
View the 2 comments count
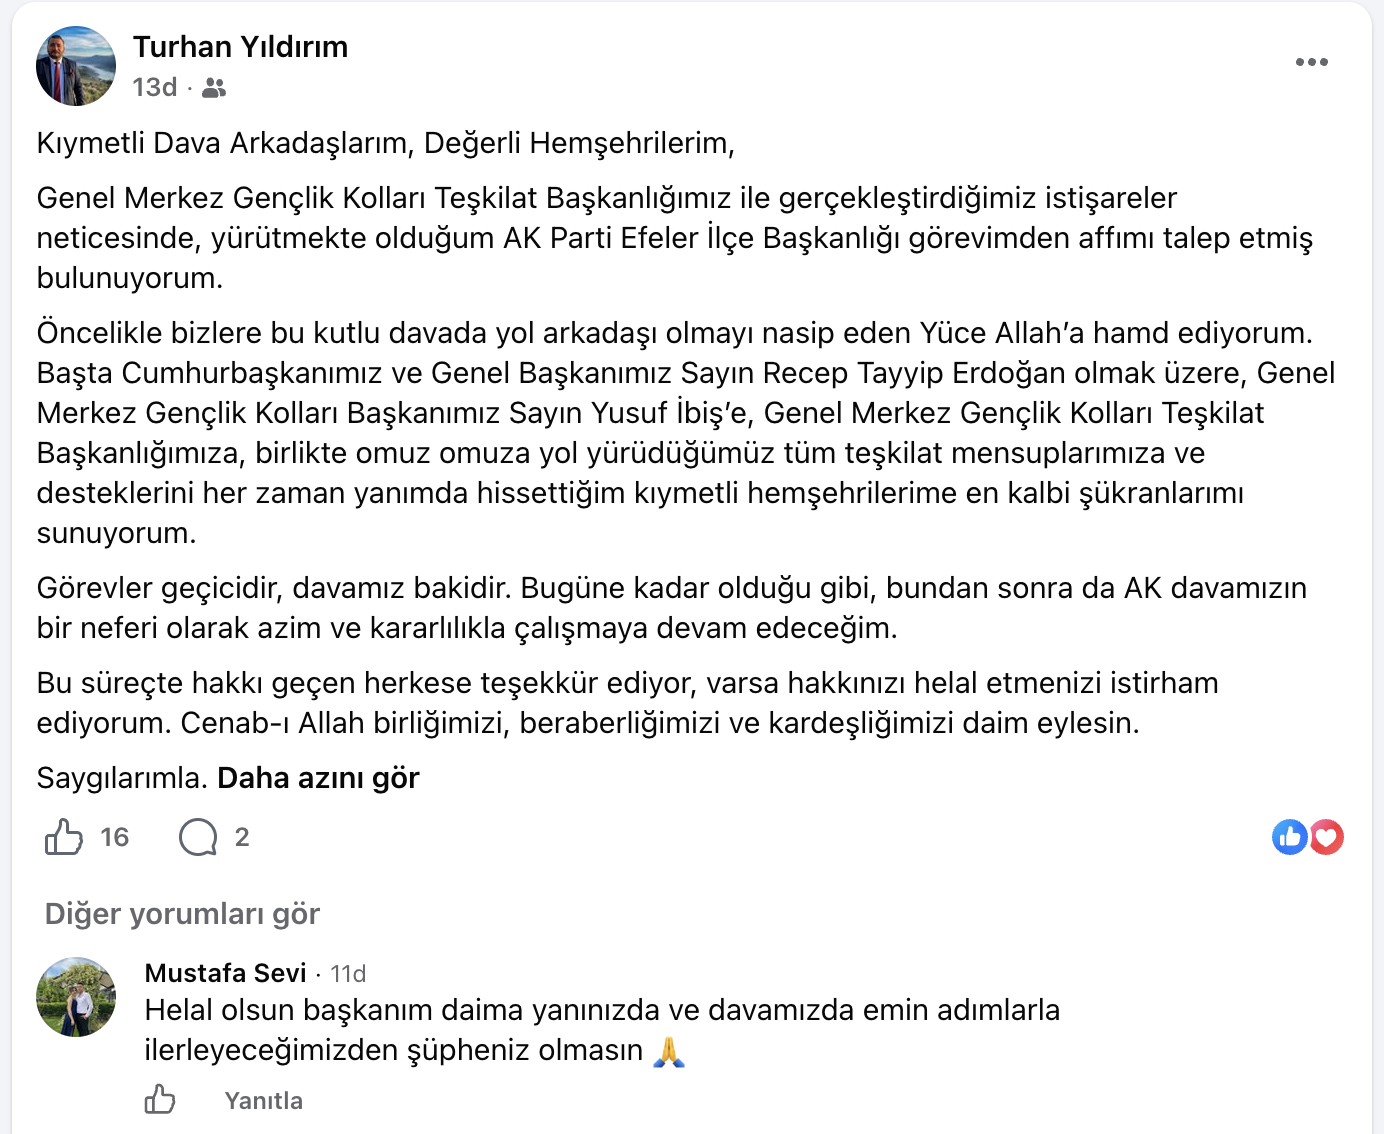[x=242, y=837]
